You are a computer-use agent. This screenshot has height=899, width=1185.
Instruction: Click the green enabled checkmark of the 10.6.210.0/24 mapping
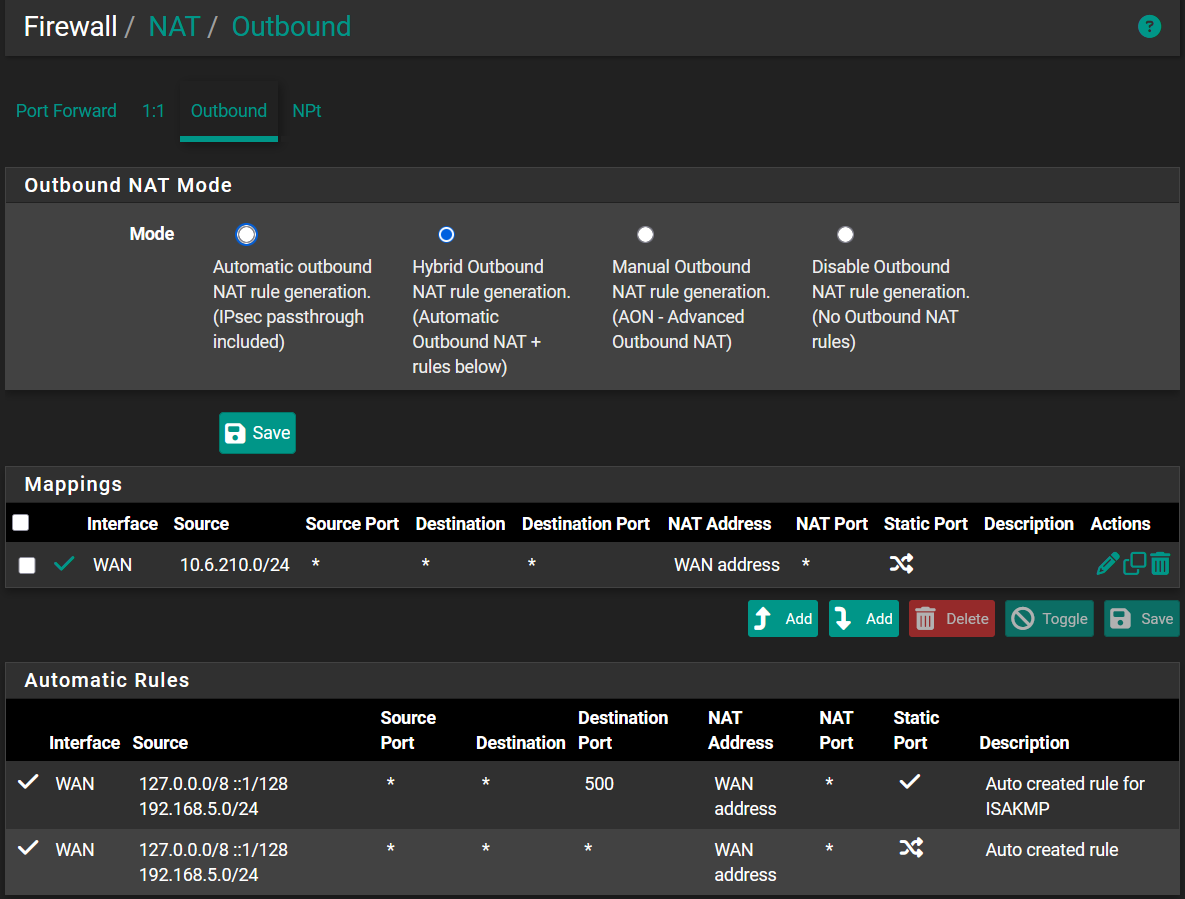[64, 565]
